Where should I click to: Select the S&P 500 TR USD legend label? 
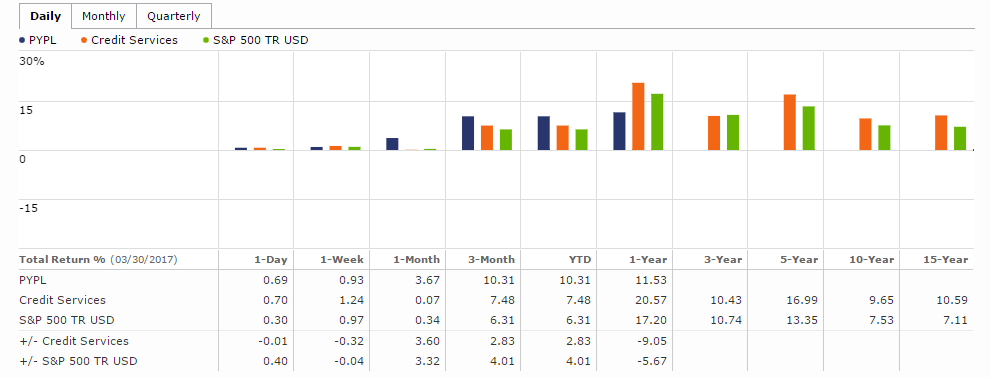coord(261,40)
